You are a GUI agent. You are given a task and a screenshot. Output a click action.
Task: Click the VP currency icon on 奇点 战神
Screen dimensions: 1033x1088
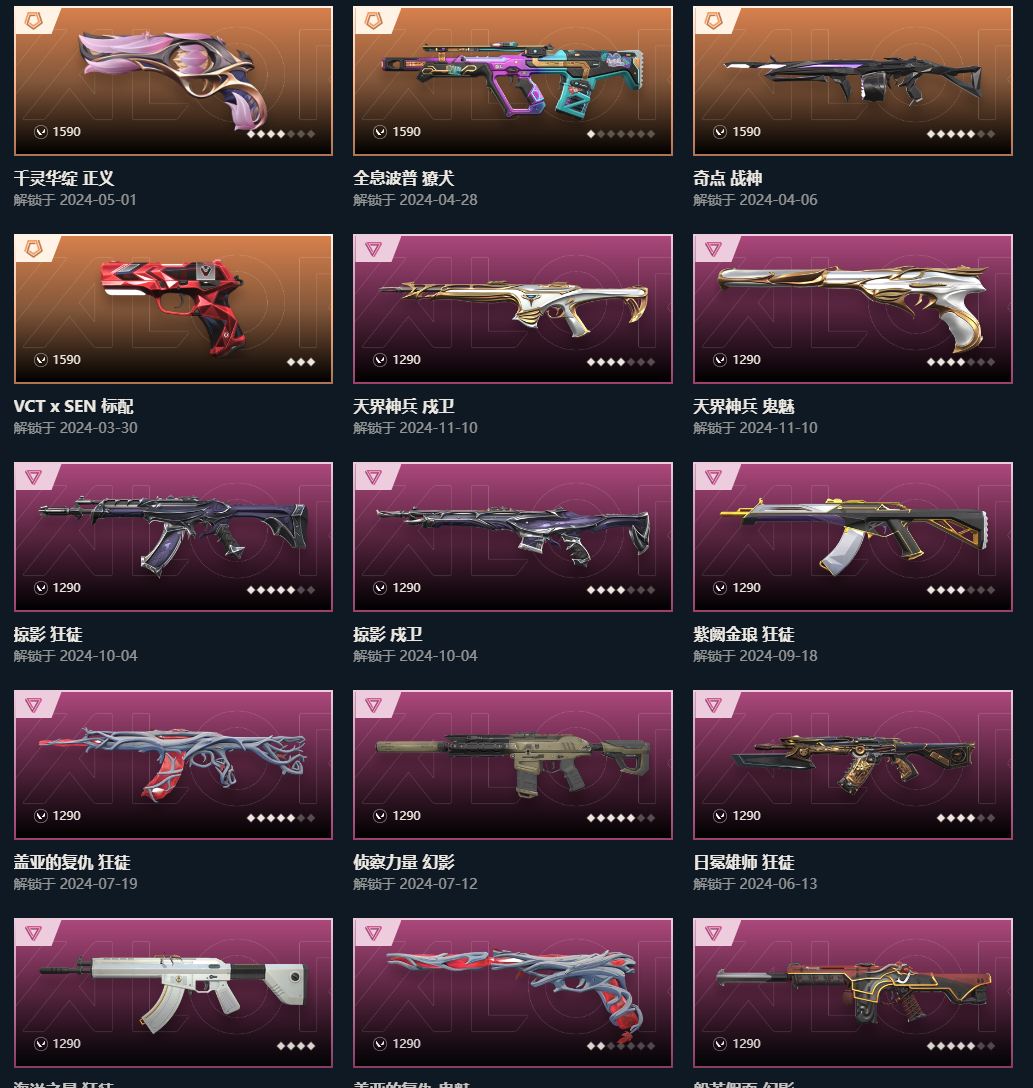[719, 132]
